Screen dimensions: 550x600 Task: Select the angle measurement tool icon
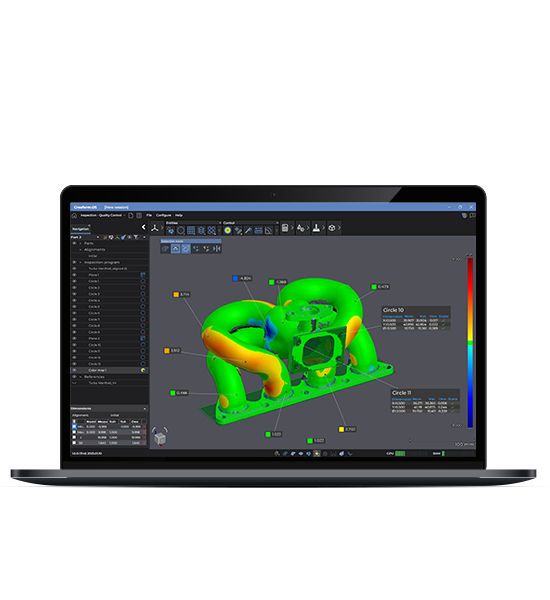point(269,230)
